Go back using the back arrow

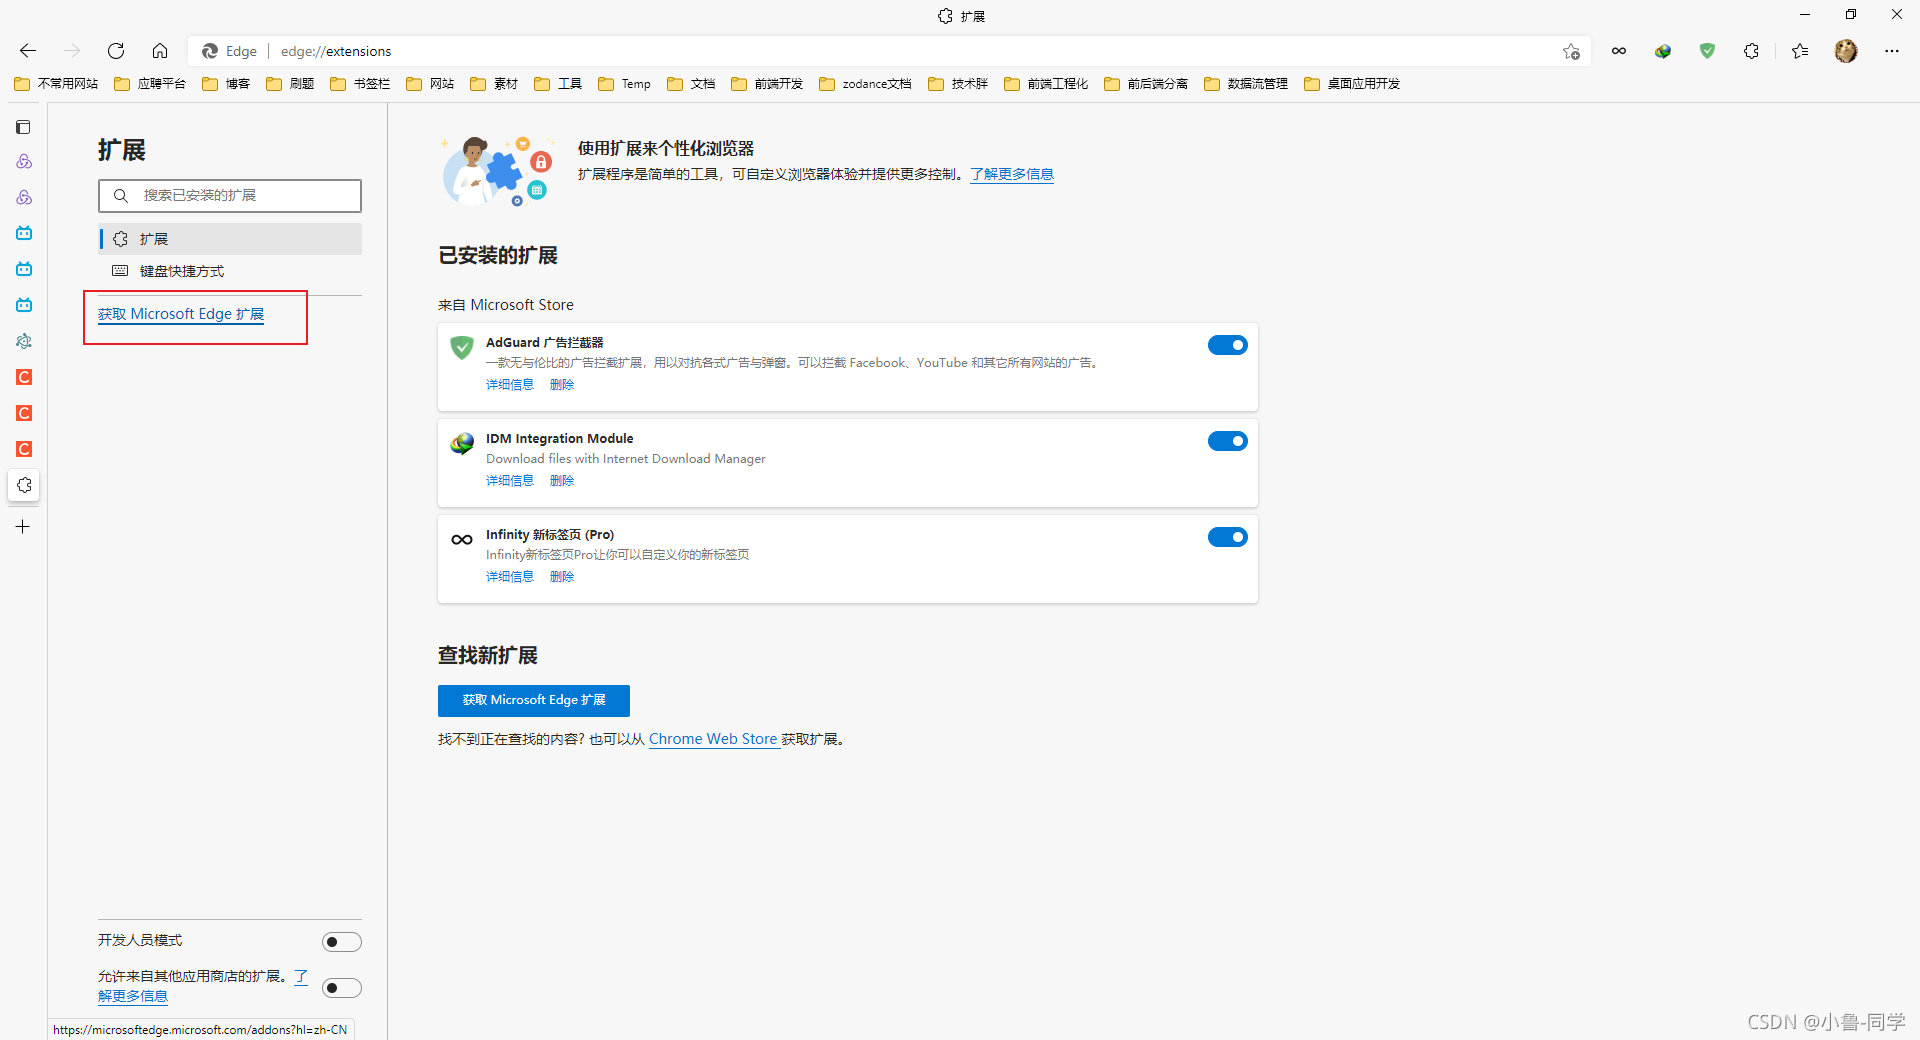[x=28, y=51]
